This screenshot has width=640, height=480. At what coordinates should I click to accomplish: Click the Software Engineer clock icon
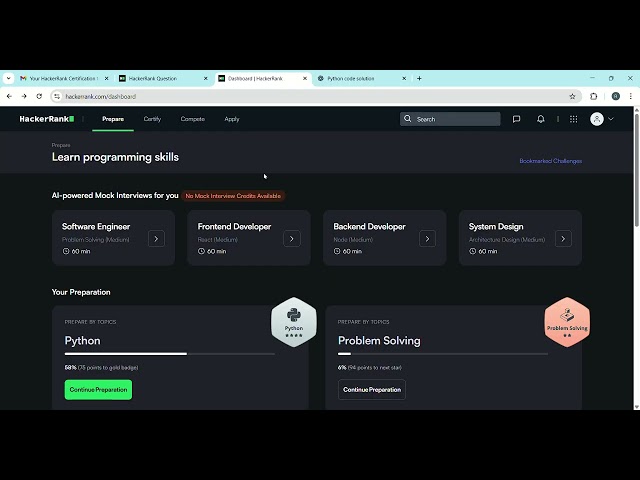pyautogui.click(x=66, y=251)
